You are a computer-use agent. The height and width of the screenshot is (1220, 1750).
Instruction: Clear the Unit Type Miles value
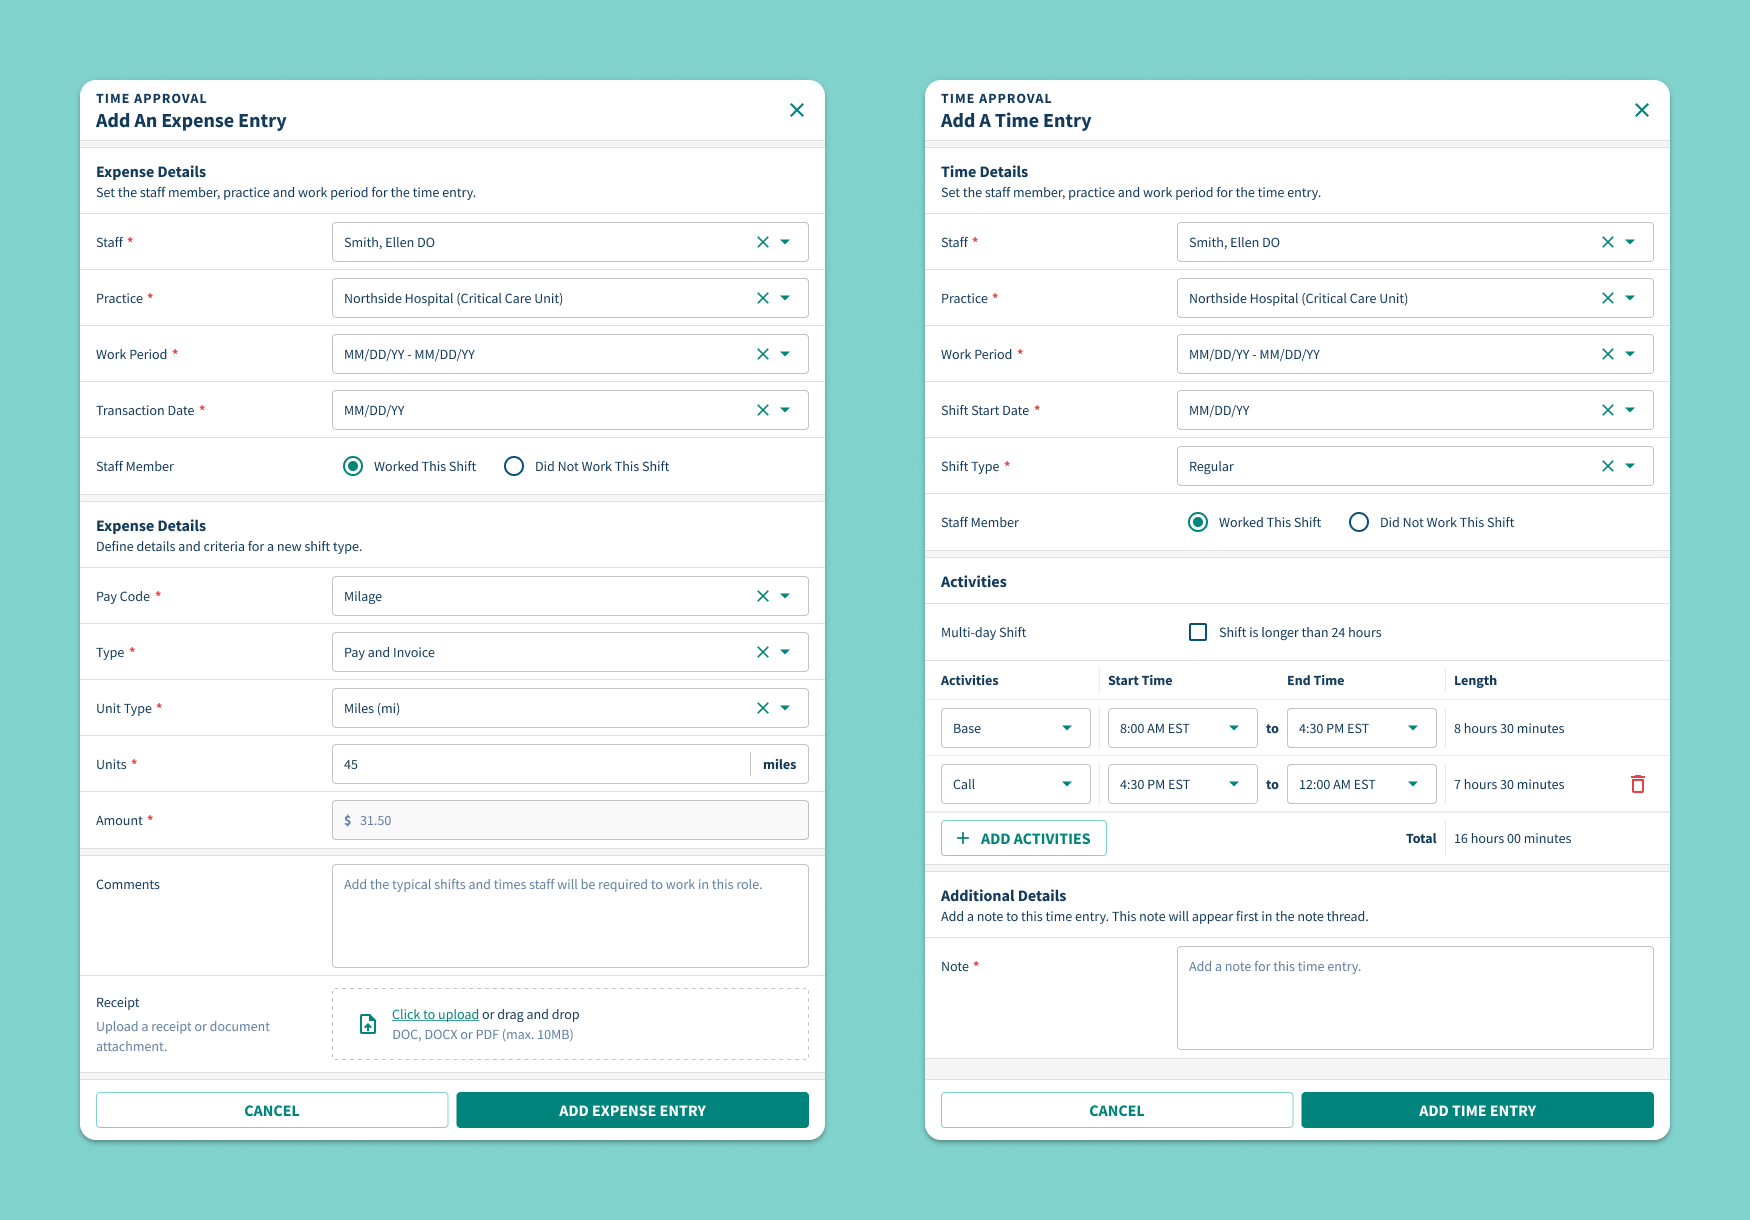click(763, 708)
